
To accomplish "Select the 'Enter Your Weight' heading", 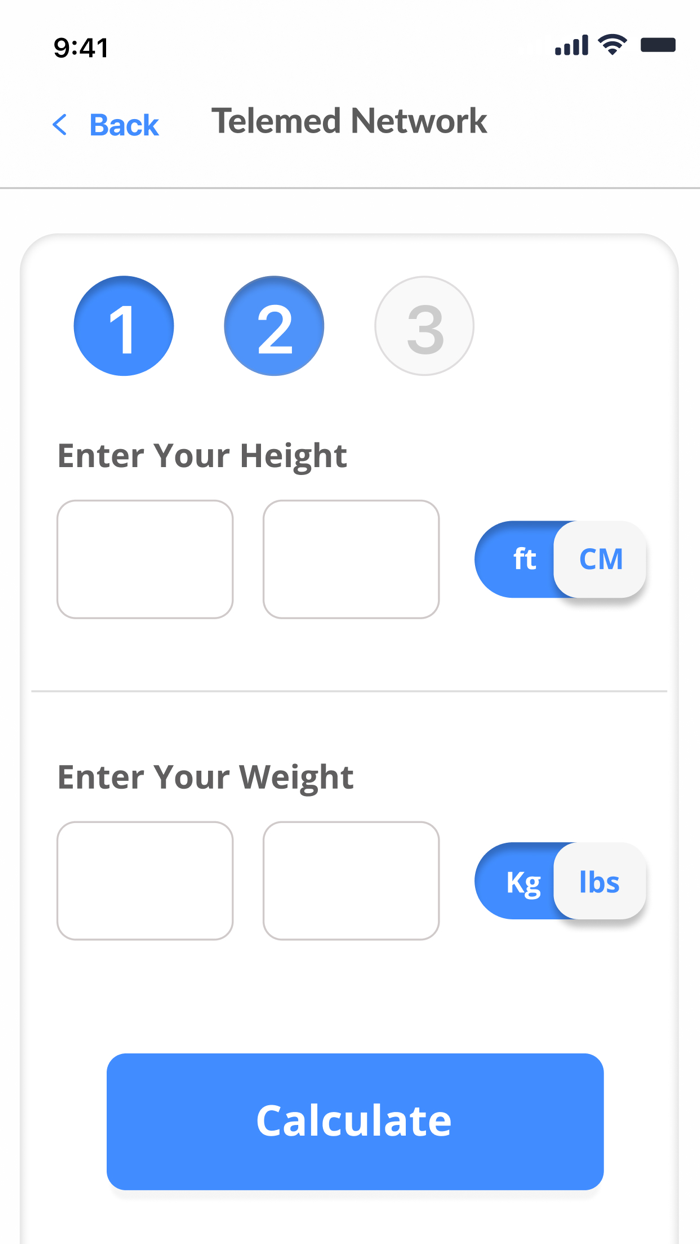I will coord(206,777).
